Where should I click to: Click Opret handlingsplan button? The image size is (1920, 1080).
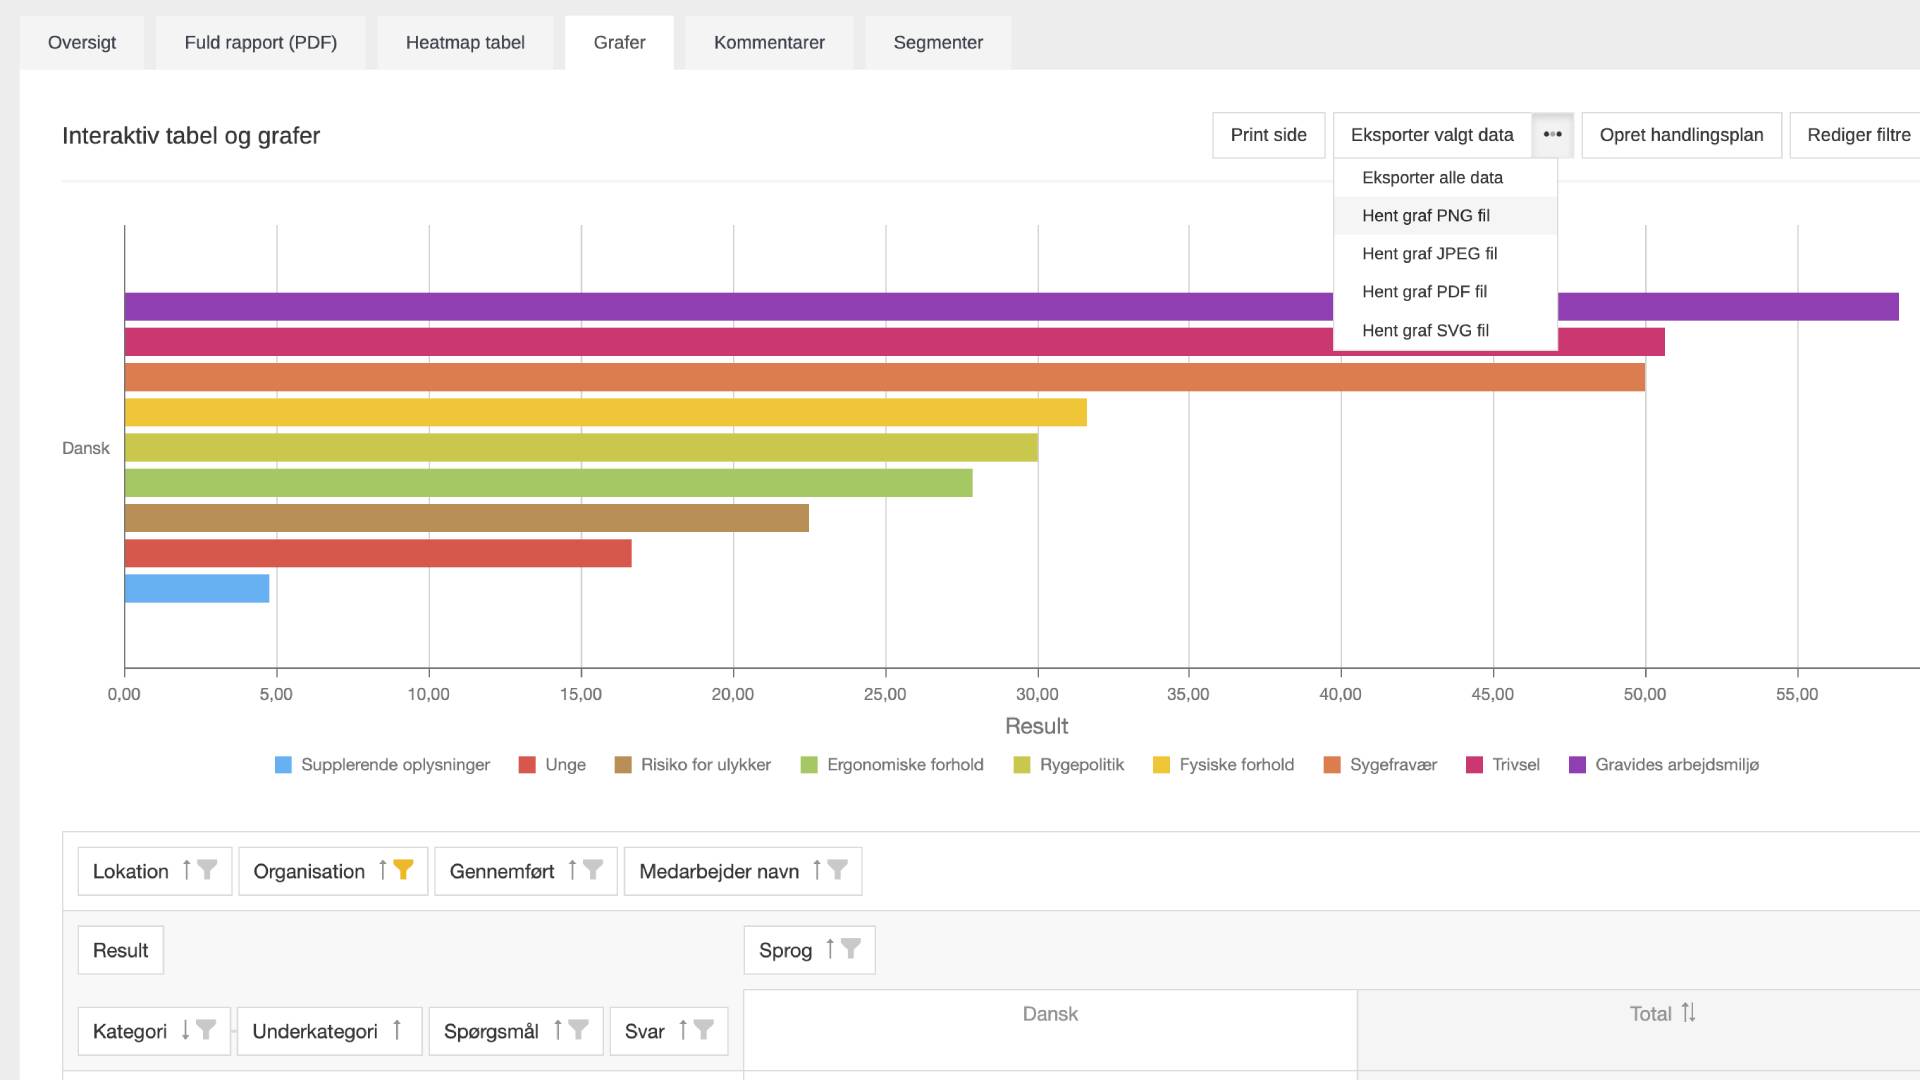point(1681,135)
